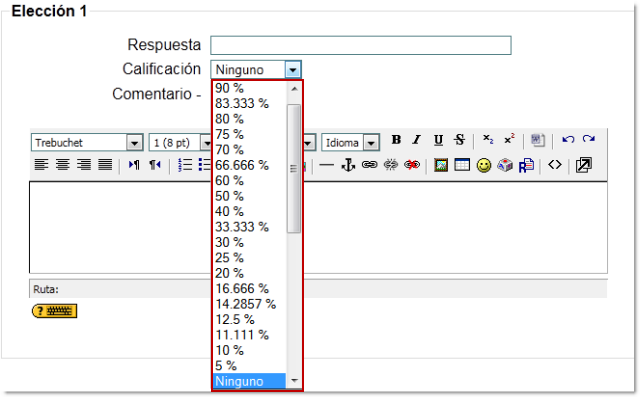This screenshot has width=640, height=397.
Task: Select 5 % grade option
Action: (249, 366)
